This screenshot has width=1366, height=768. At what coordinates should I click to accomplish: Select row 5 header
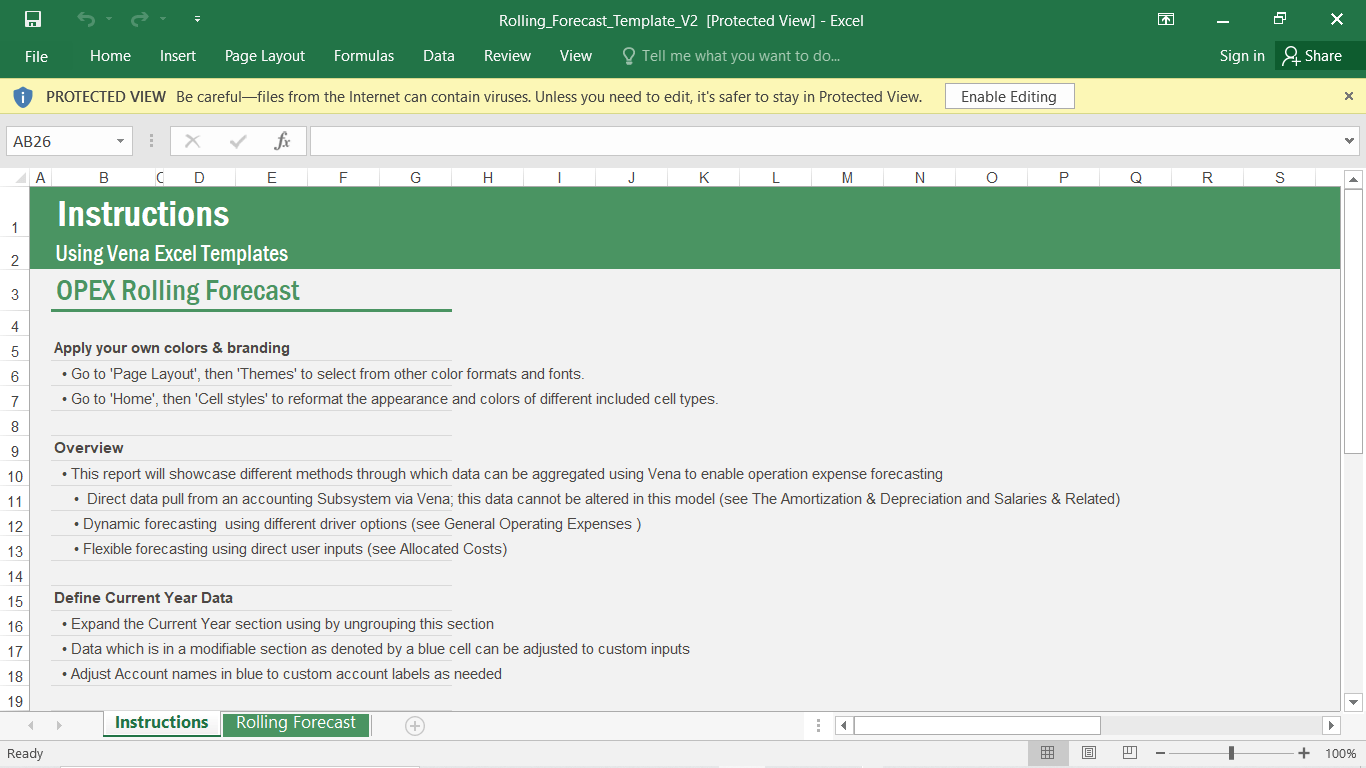[15, 351]
